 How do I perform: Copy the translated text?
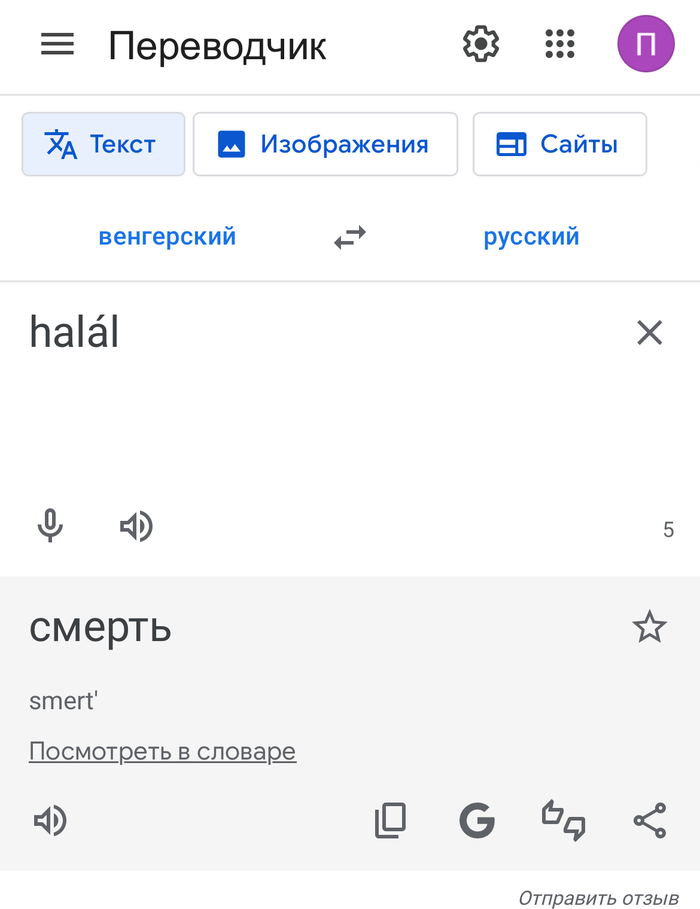(390, 821)
